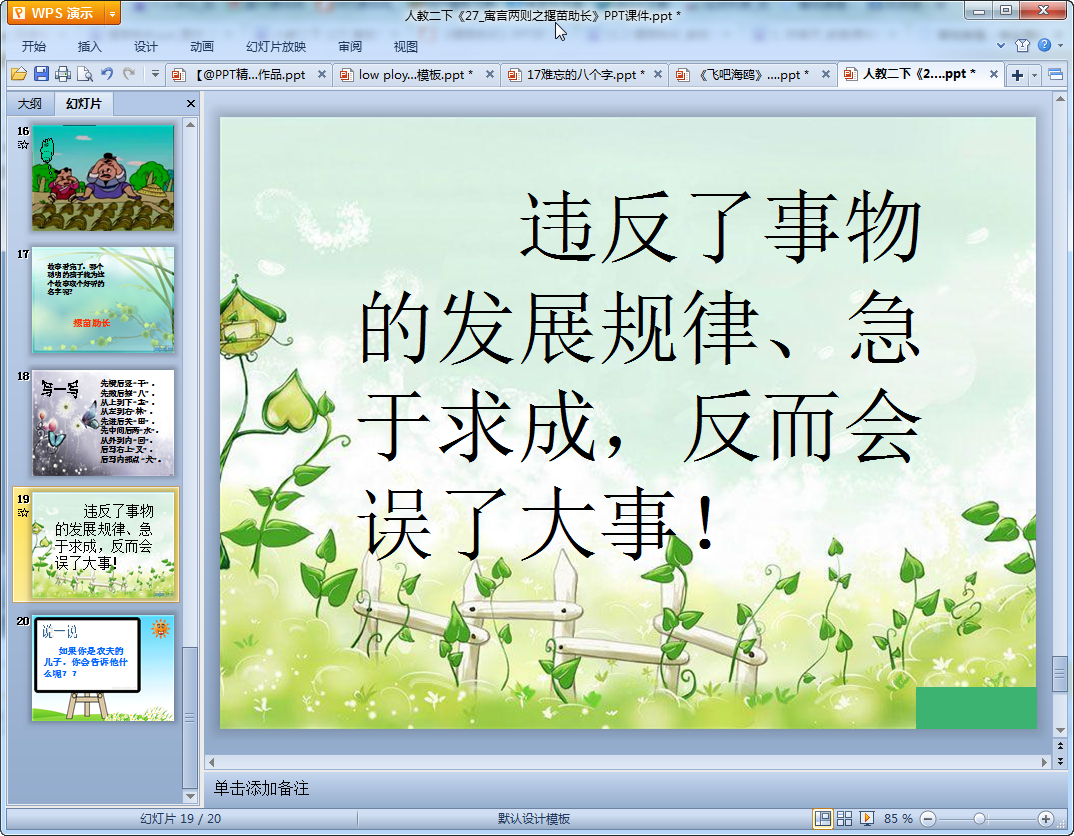Open the 设计 menu

(x=146, y=47)
